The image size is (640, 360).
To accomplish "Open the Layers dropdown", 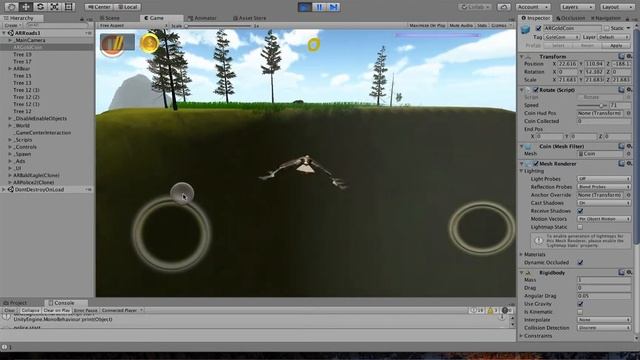I will click(x=577, y=7).
